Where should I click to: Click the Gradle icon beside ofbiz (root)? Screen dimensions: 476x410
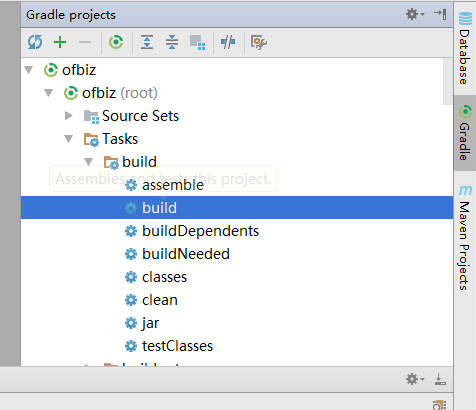(x=71, y=93)
